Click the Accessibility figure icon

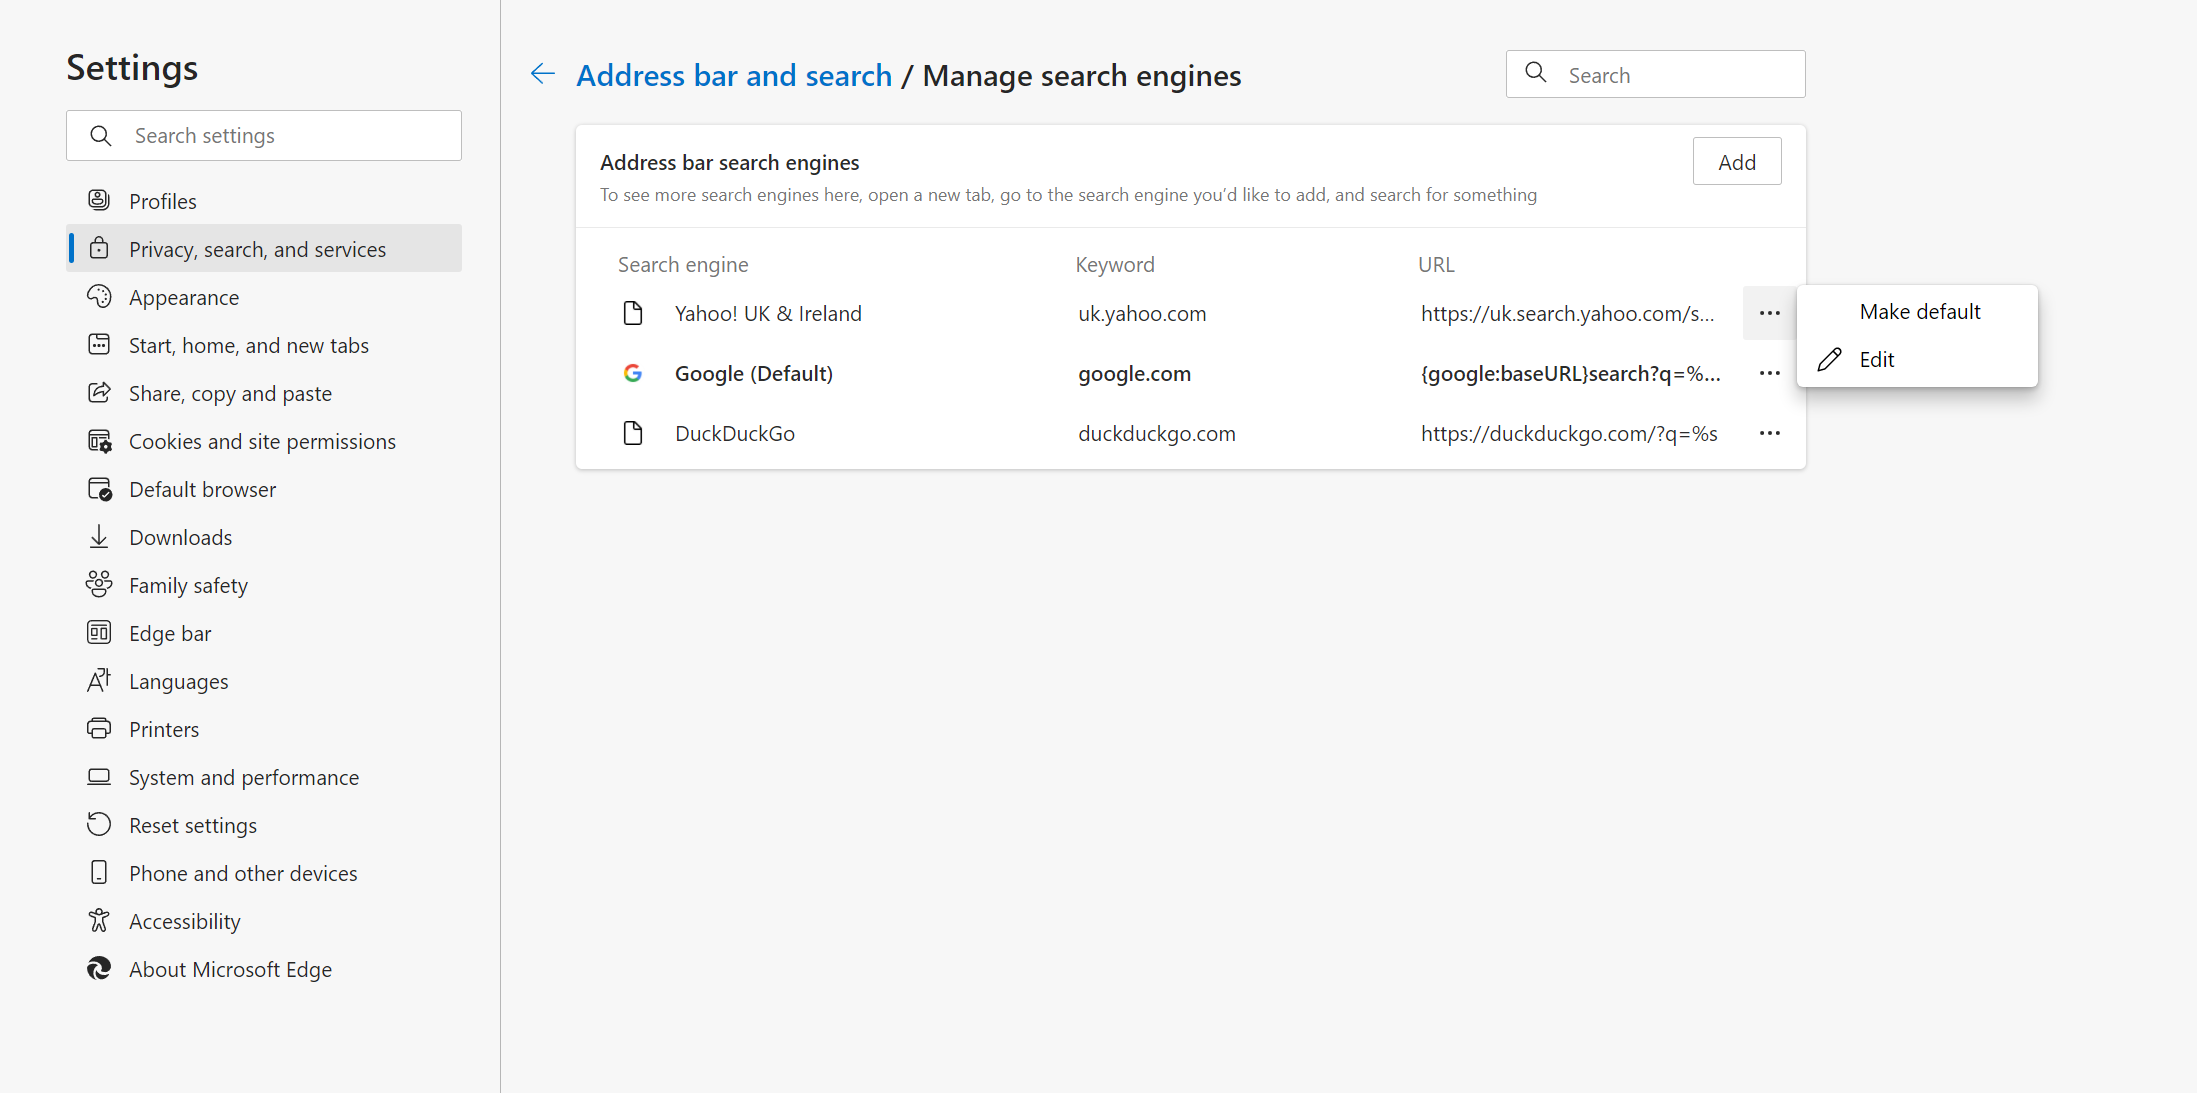tap(99, 921)
